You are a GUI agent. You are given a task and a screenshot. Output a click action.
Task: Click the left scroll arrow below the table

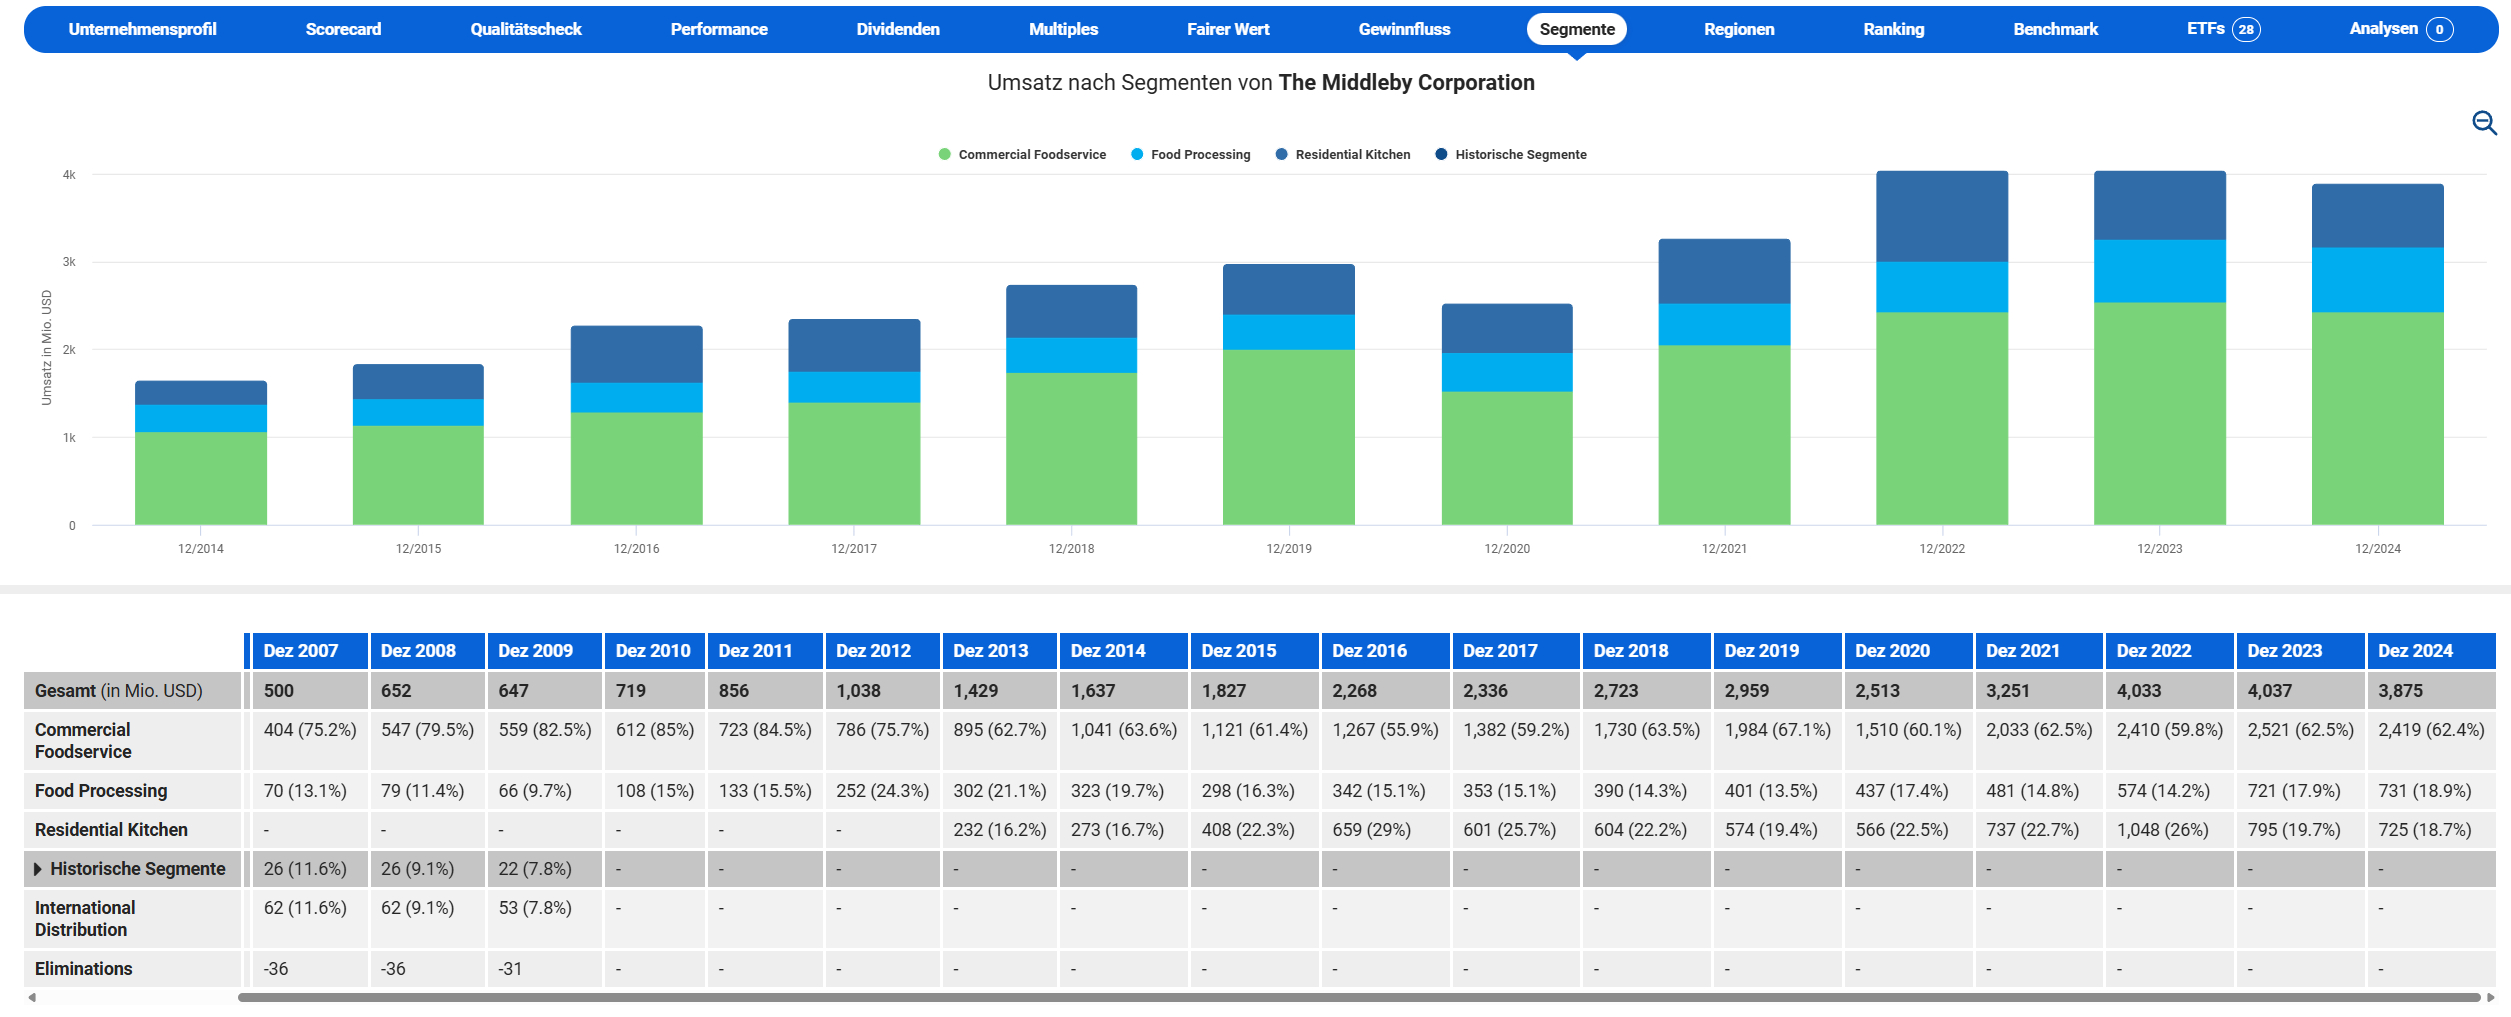(32, 997)
